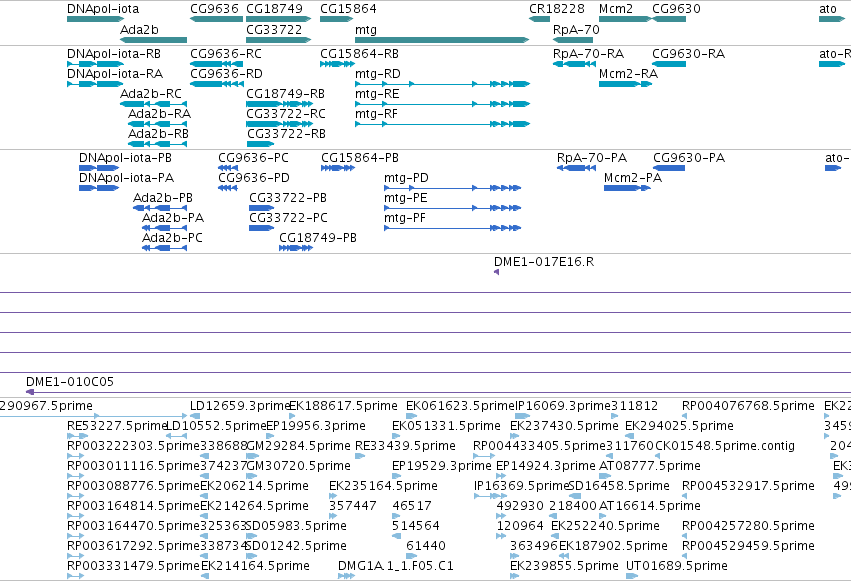
Task: Select protein feature Ada2b-PA
Action: 164,228
